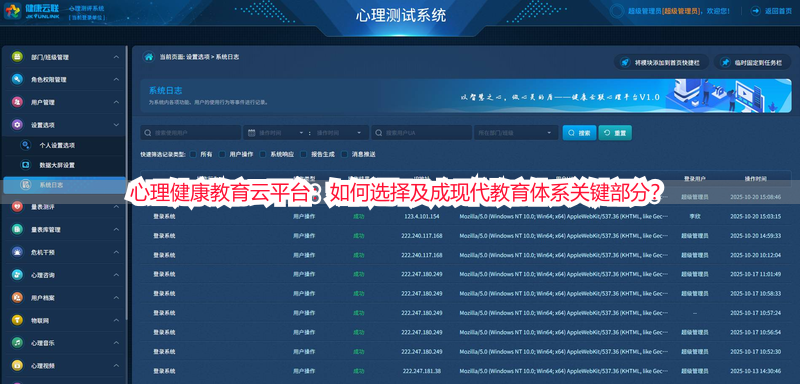Click login user 李欣 cell
The width and height of the screenshot is (800, 384).
point(694,216)
